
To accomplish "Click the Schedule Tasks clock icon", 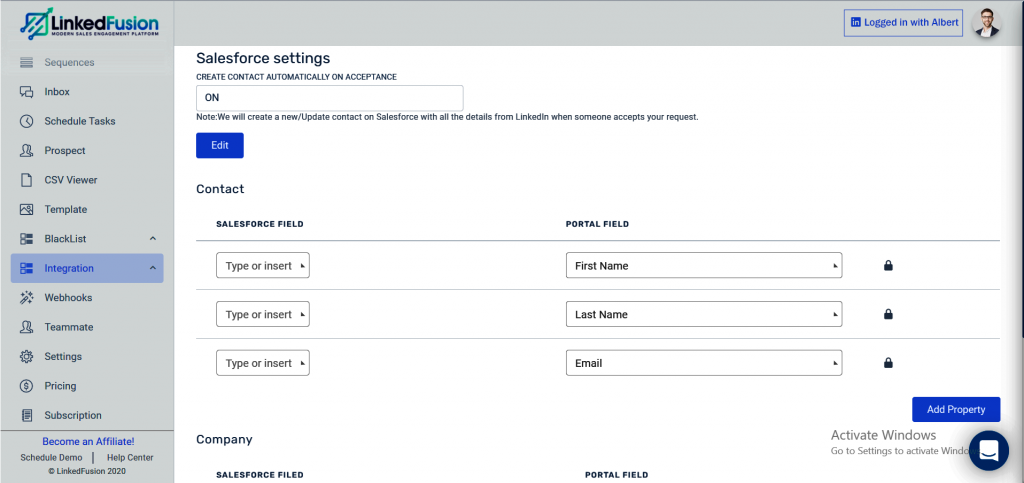I will (26, 121).
